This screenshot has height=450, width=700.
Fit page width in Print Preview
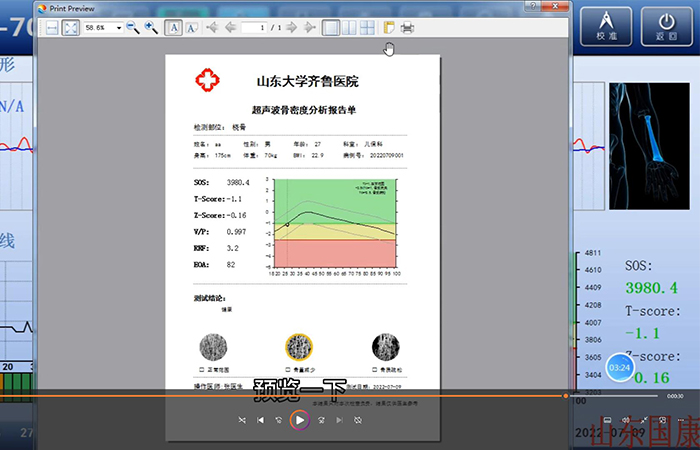[x=52, y=28]
